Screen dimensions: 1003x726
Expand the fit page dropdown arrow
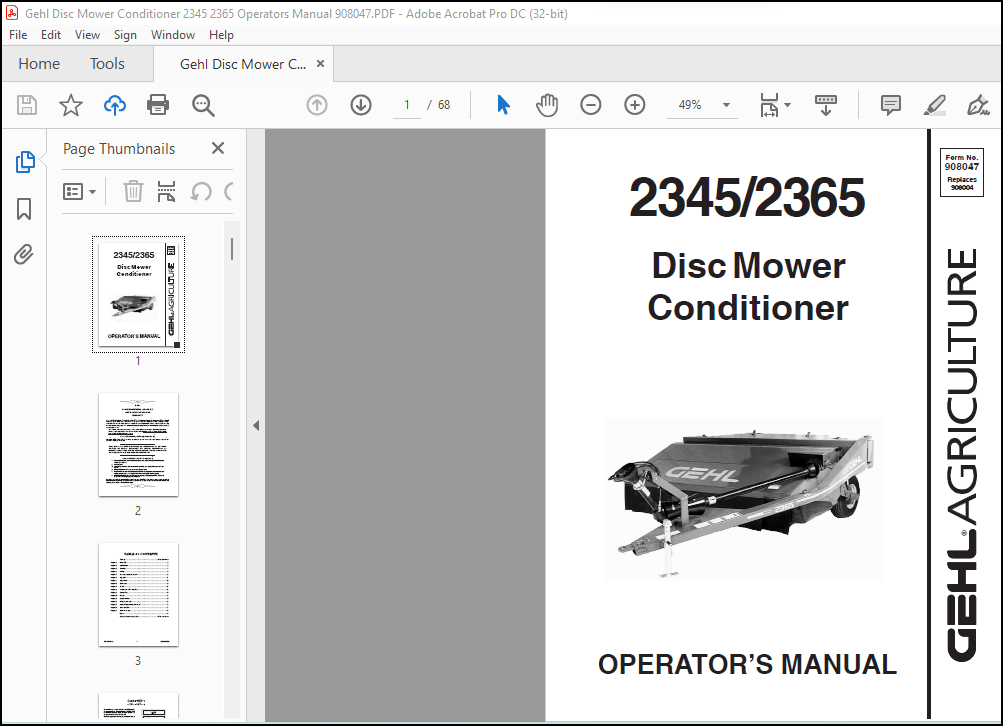787,105
